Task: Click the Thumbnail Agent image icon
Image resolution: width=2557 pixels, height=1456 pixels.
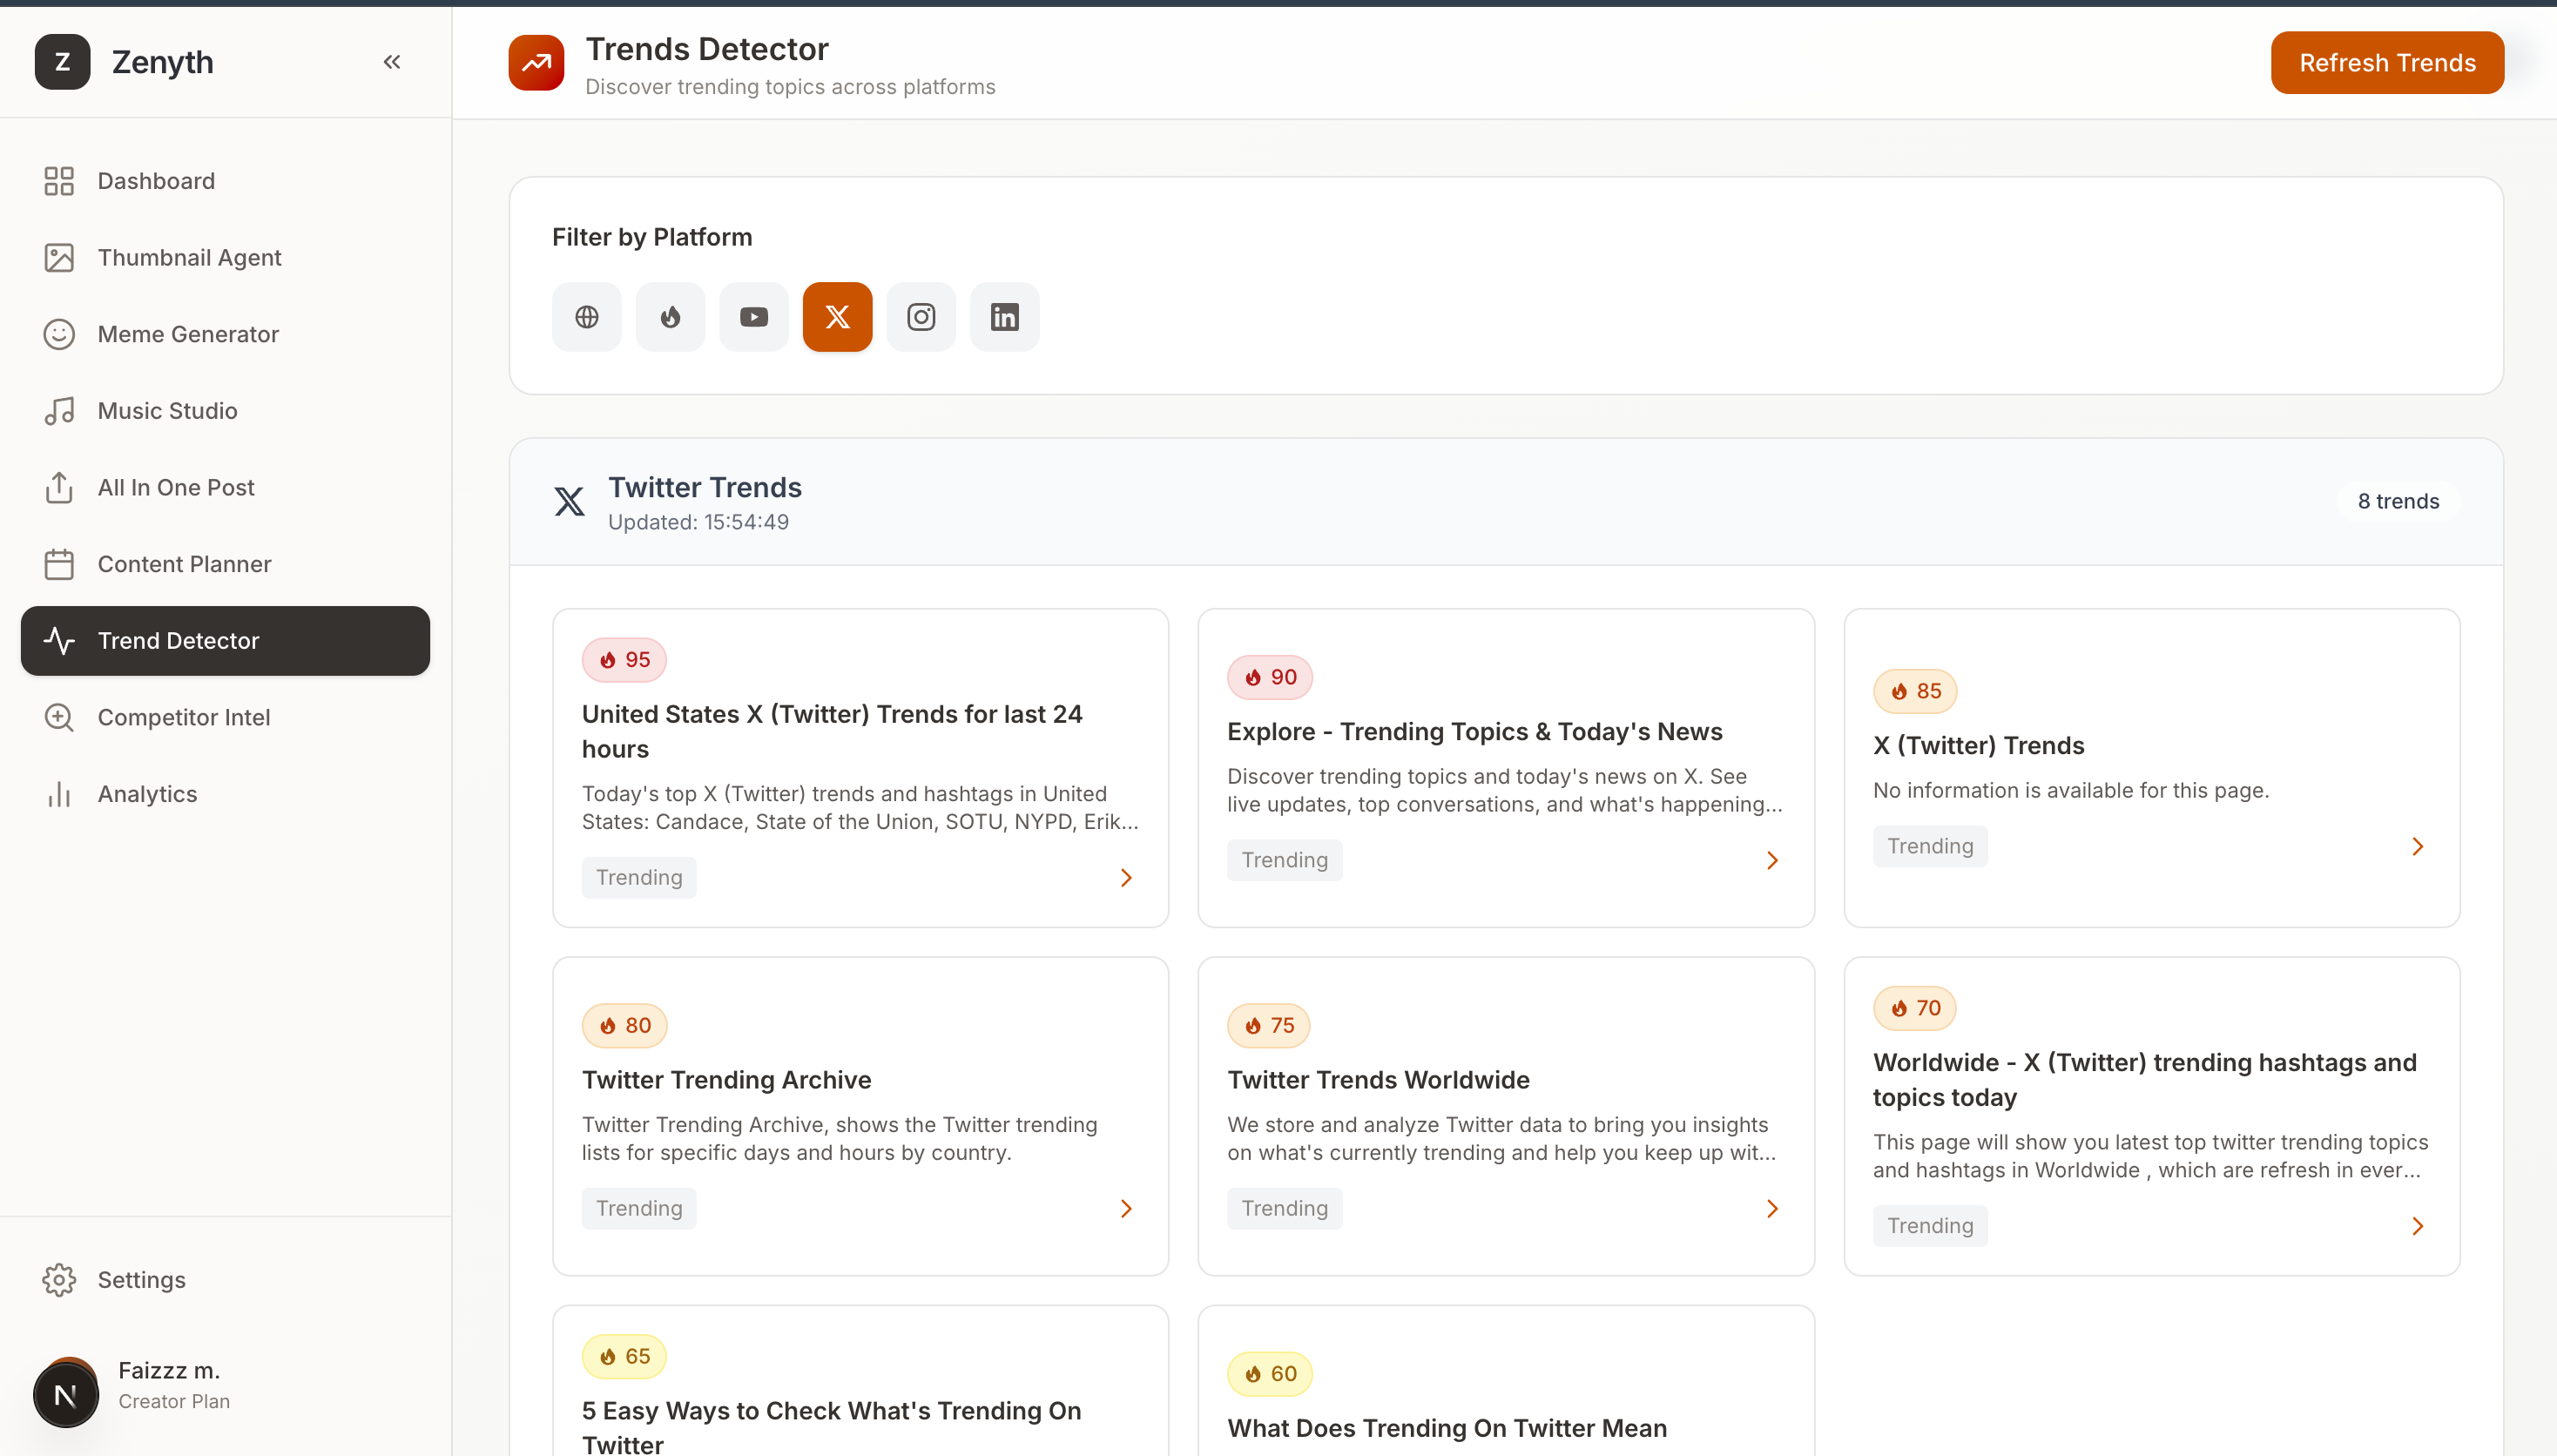Action: click(59, 258)
